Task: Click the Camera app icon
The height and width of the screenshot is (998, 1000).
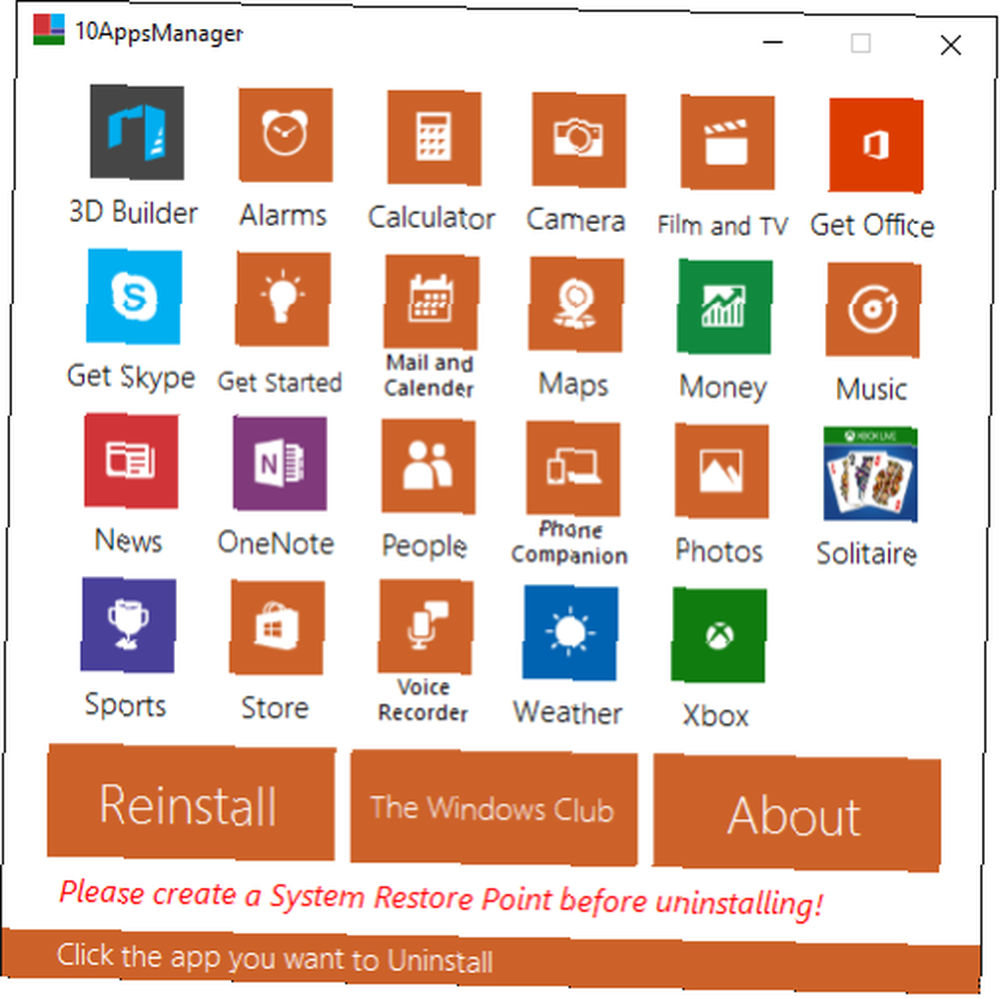Action: [578, 140]
